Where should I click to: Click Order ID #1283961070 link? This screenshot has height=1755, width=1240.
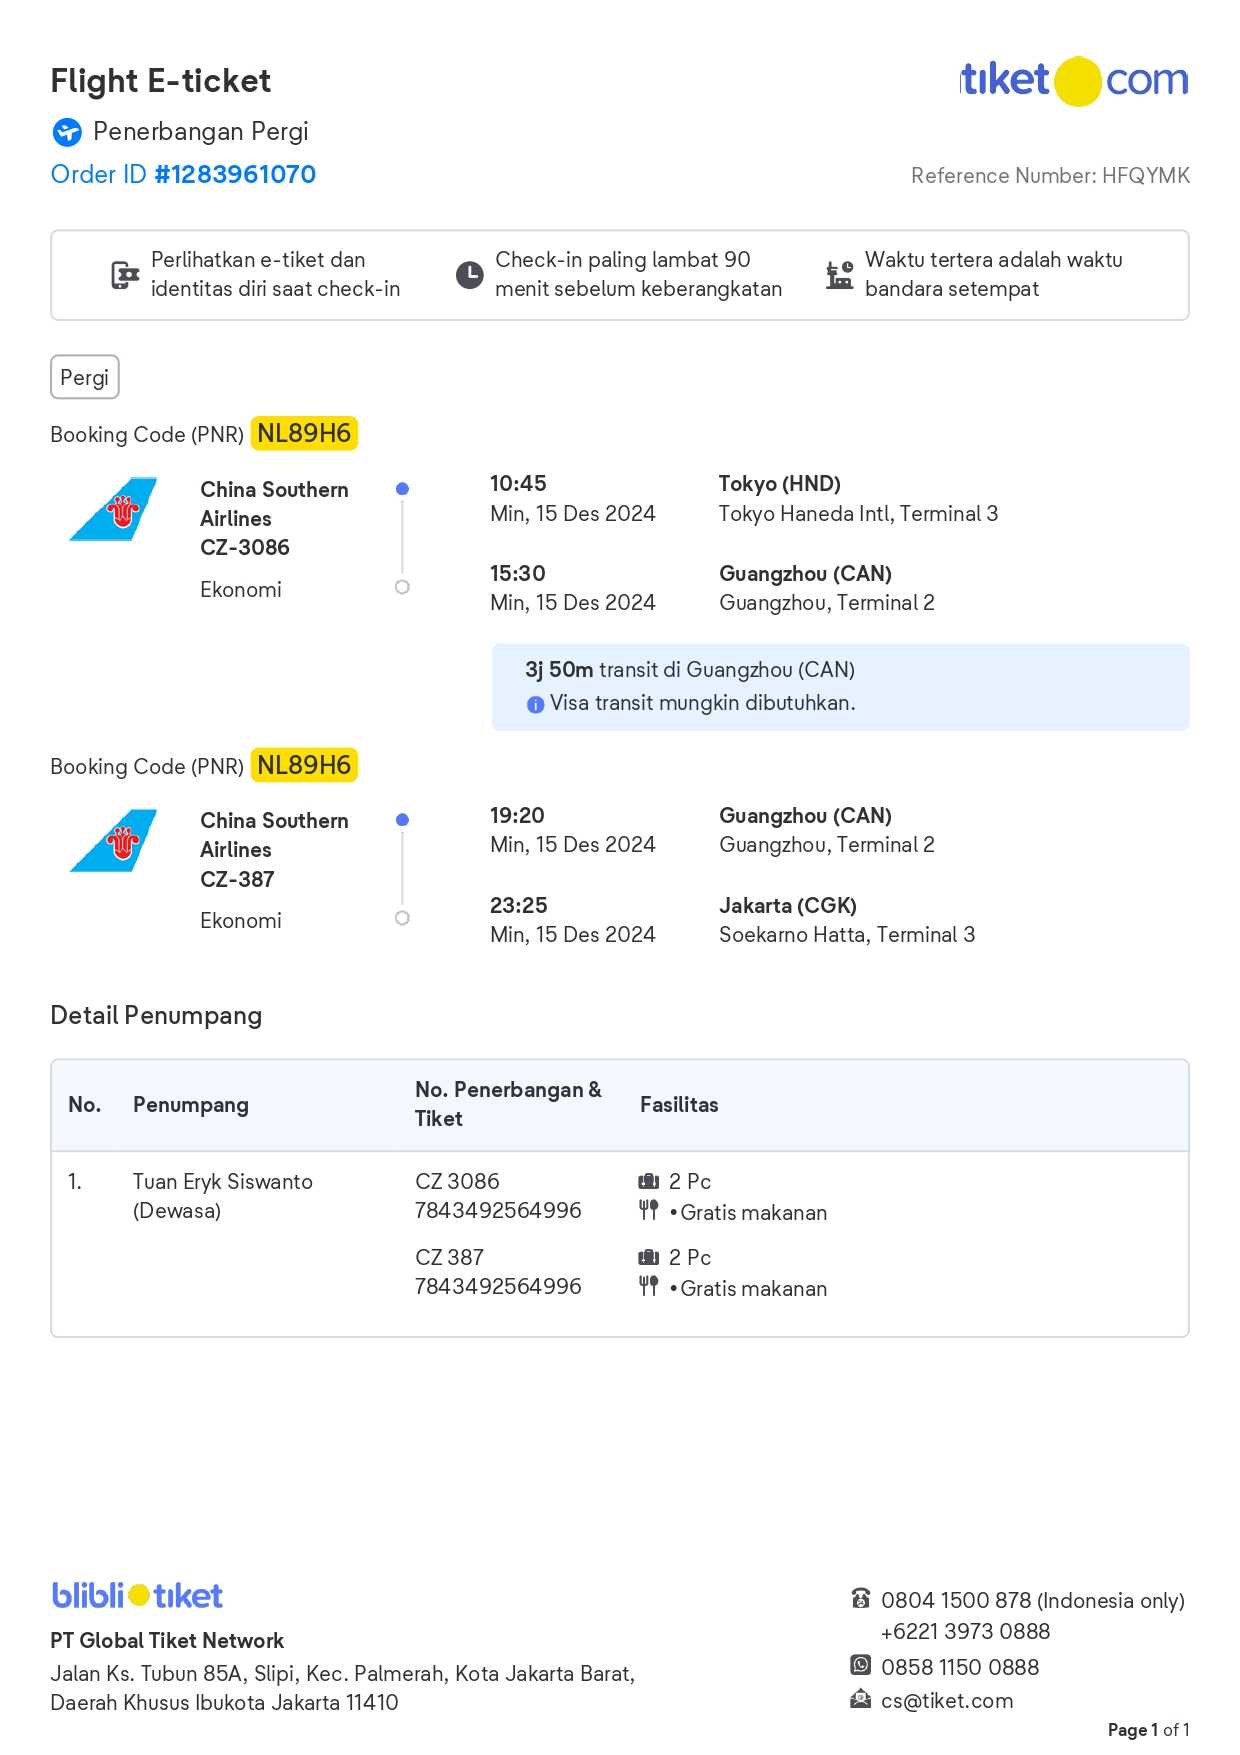click(183, 175)
